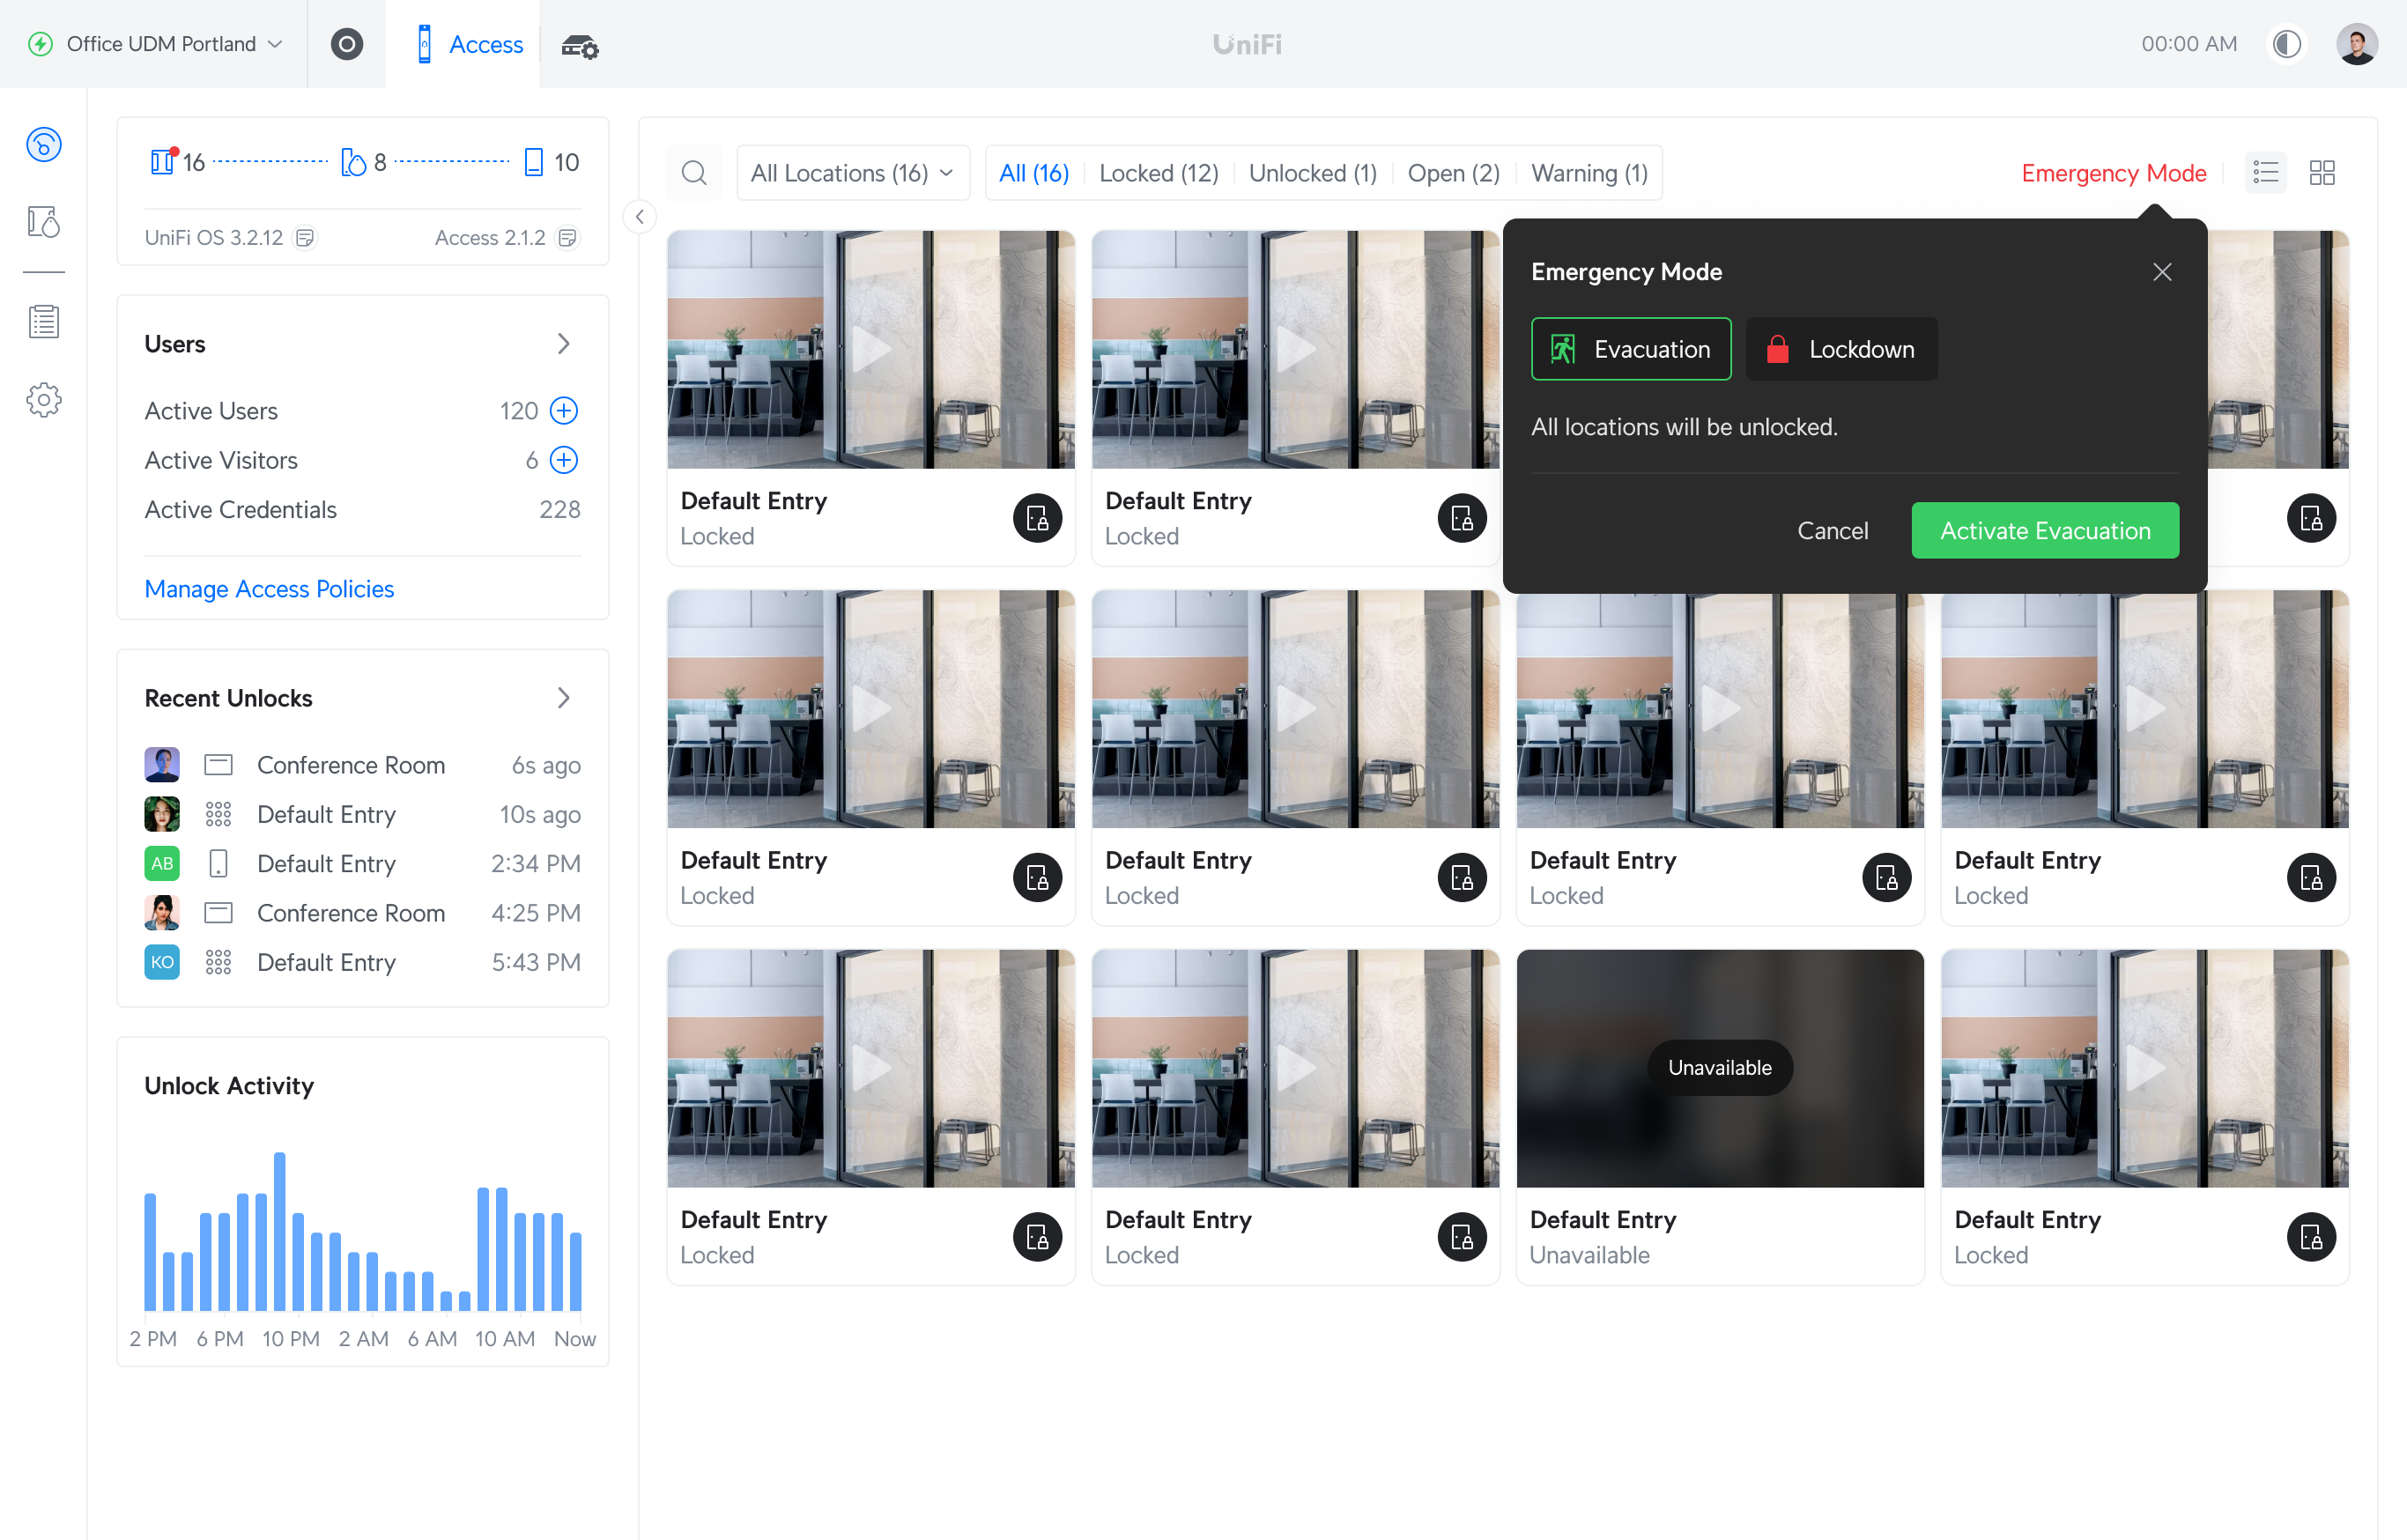Open Default Entry unlock at 2:34 PM
The image size is (2407, 1540).
click(362, 863)
